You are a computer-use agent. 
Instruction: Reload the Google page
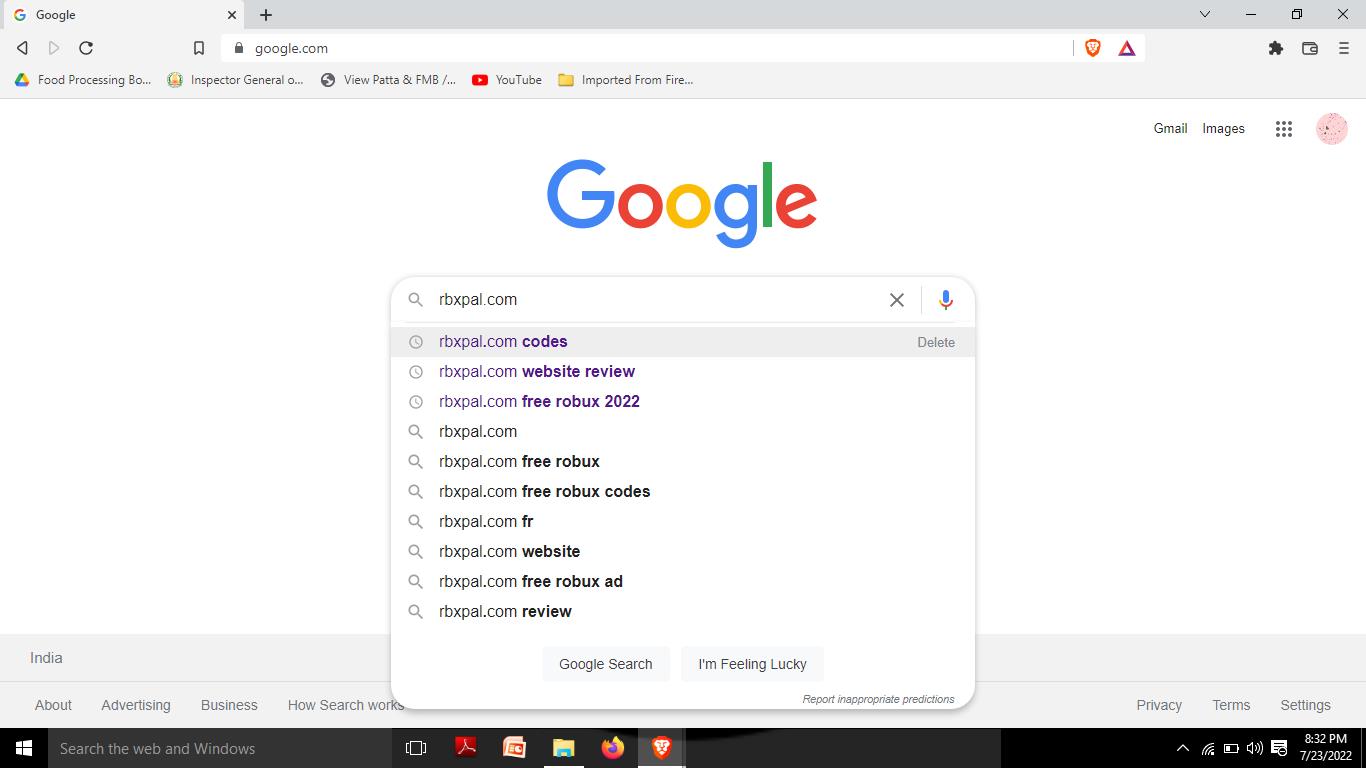click(86, 48)
